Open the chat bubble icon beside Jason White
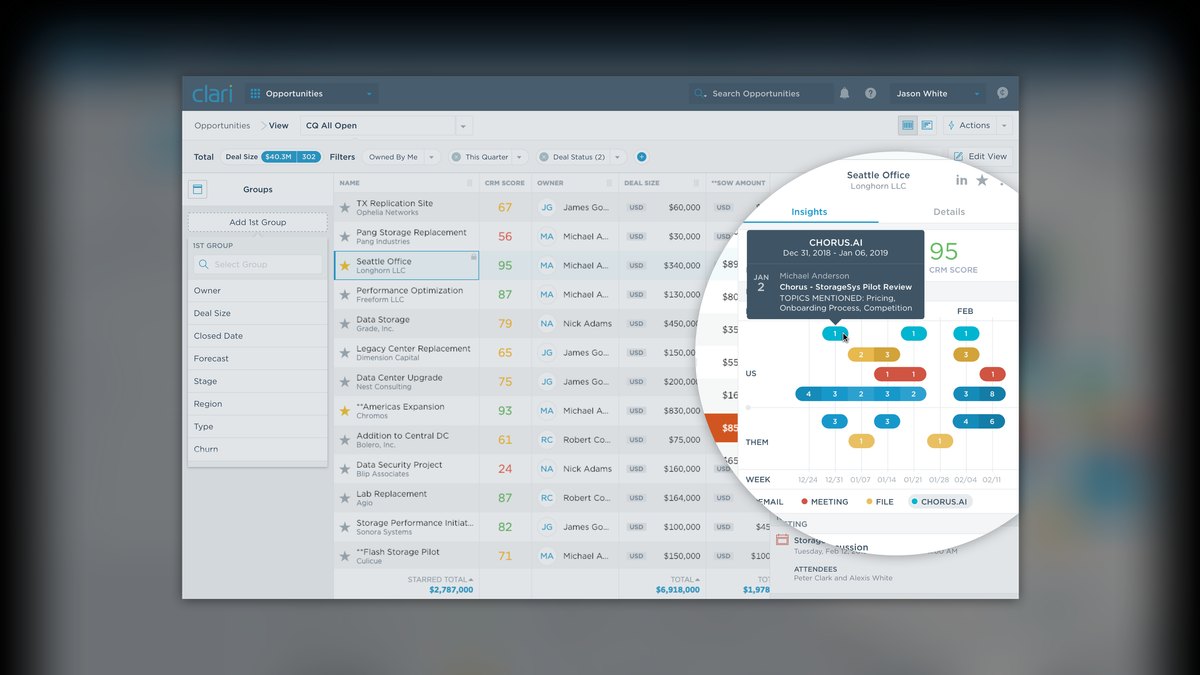The width and height of the screenshot is (1200, 675). [x=1002, y=93]
